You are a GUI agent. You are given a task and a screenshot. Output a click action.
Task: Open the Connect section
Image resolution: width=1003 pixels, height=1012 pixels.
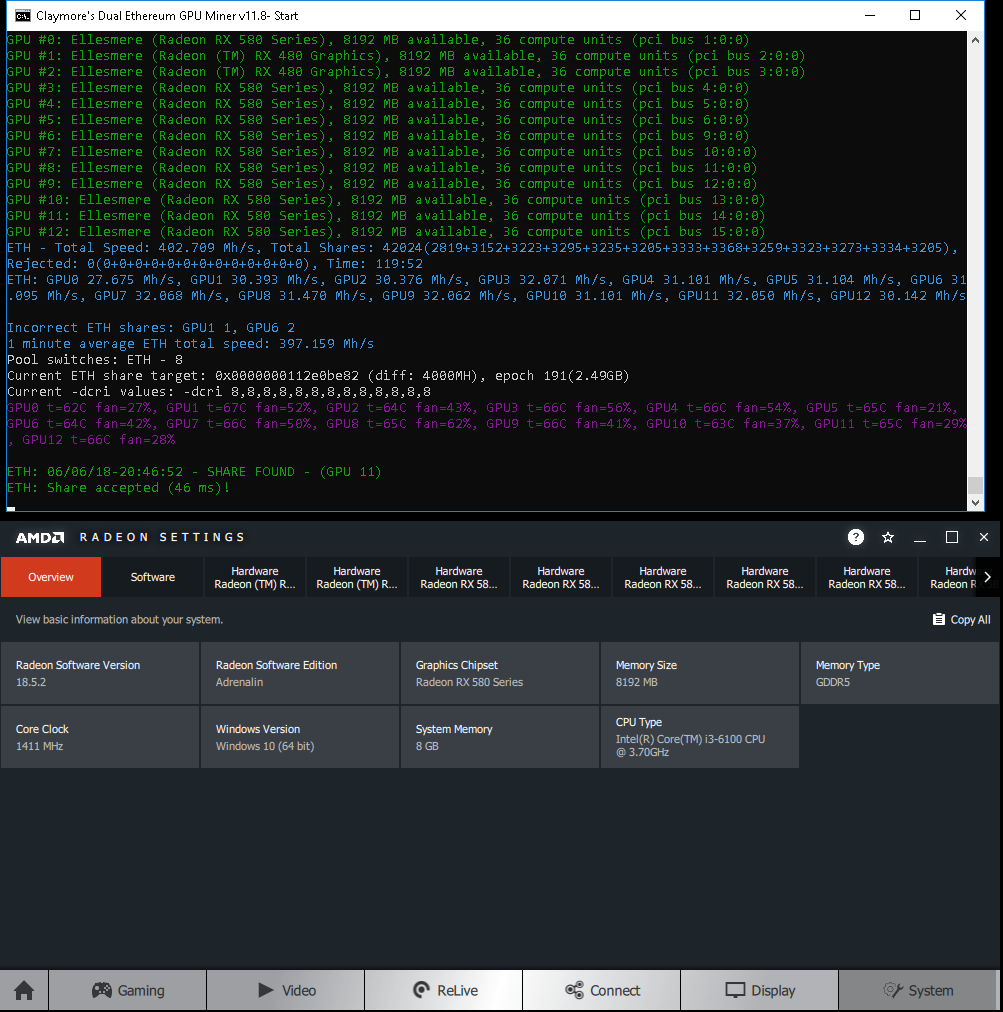[x=602, y=990]
